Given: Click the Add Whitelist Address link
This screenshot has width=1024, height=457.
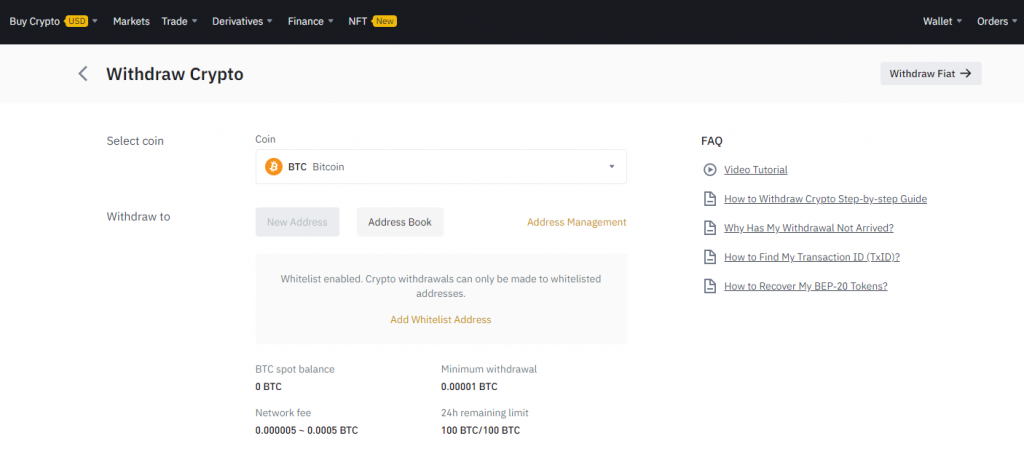Looking at the screenshot, I should [x=441, y=320].
